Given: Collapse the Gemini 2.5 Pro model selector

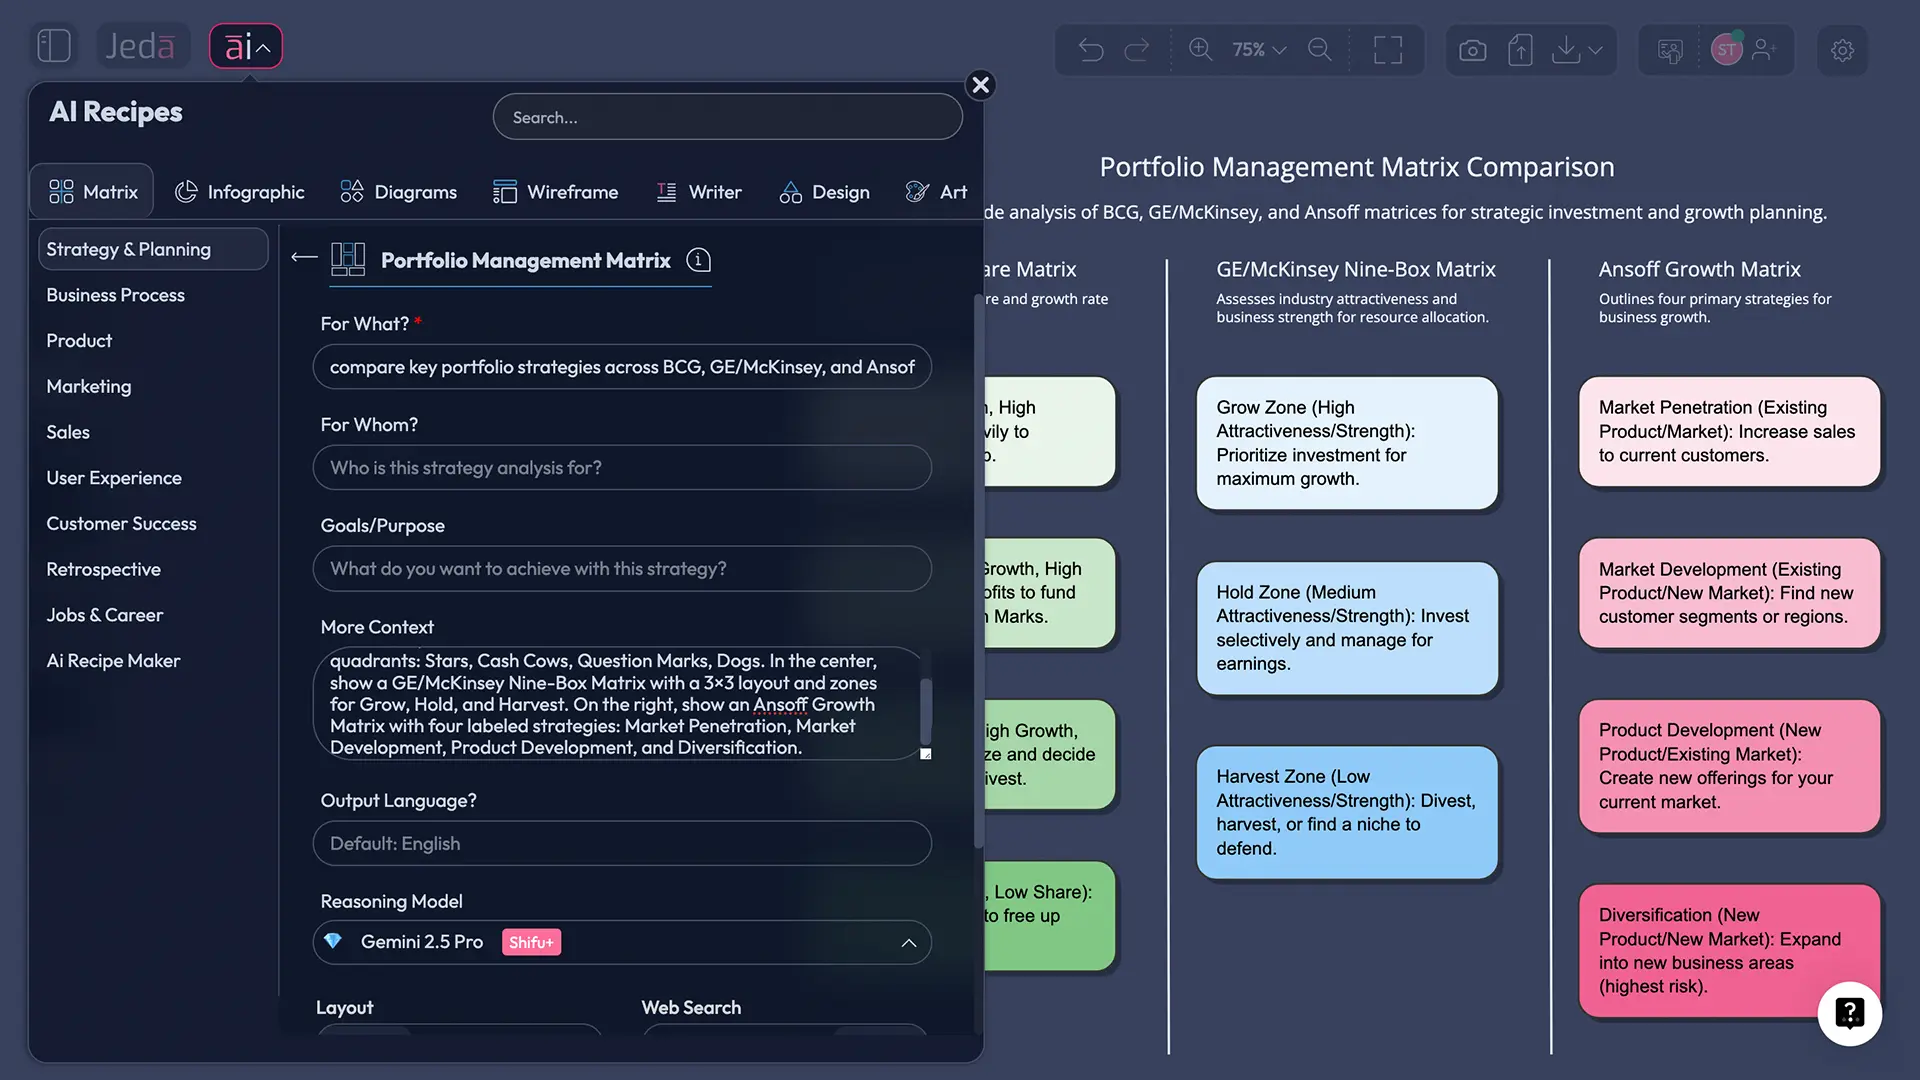Looking at the screenshot, I should (909, 943).
